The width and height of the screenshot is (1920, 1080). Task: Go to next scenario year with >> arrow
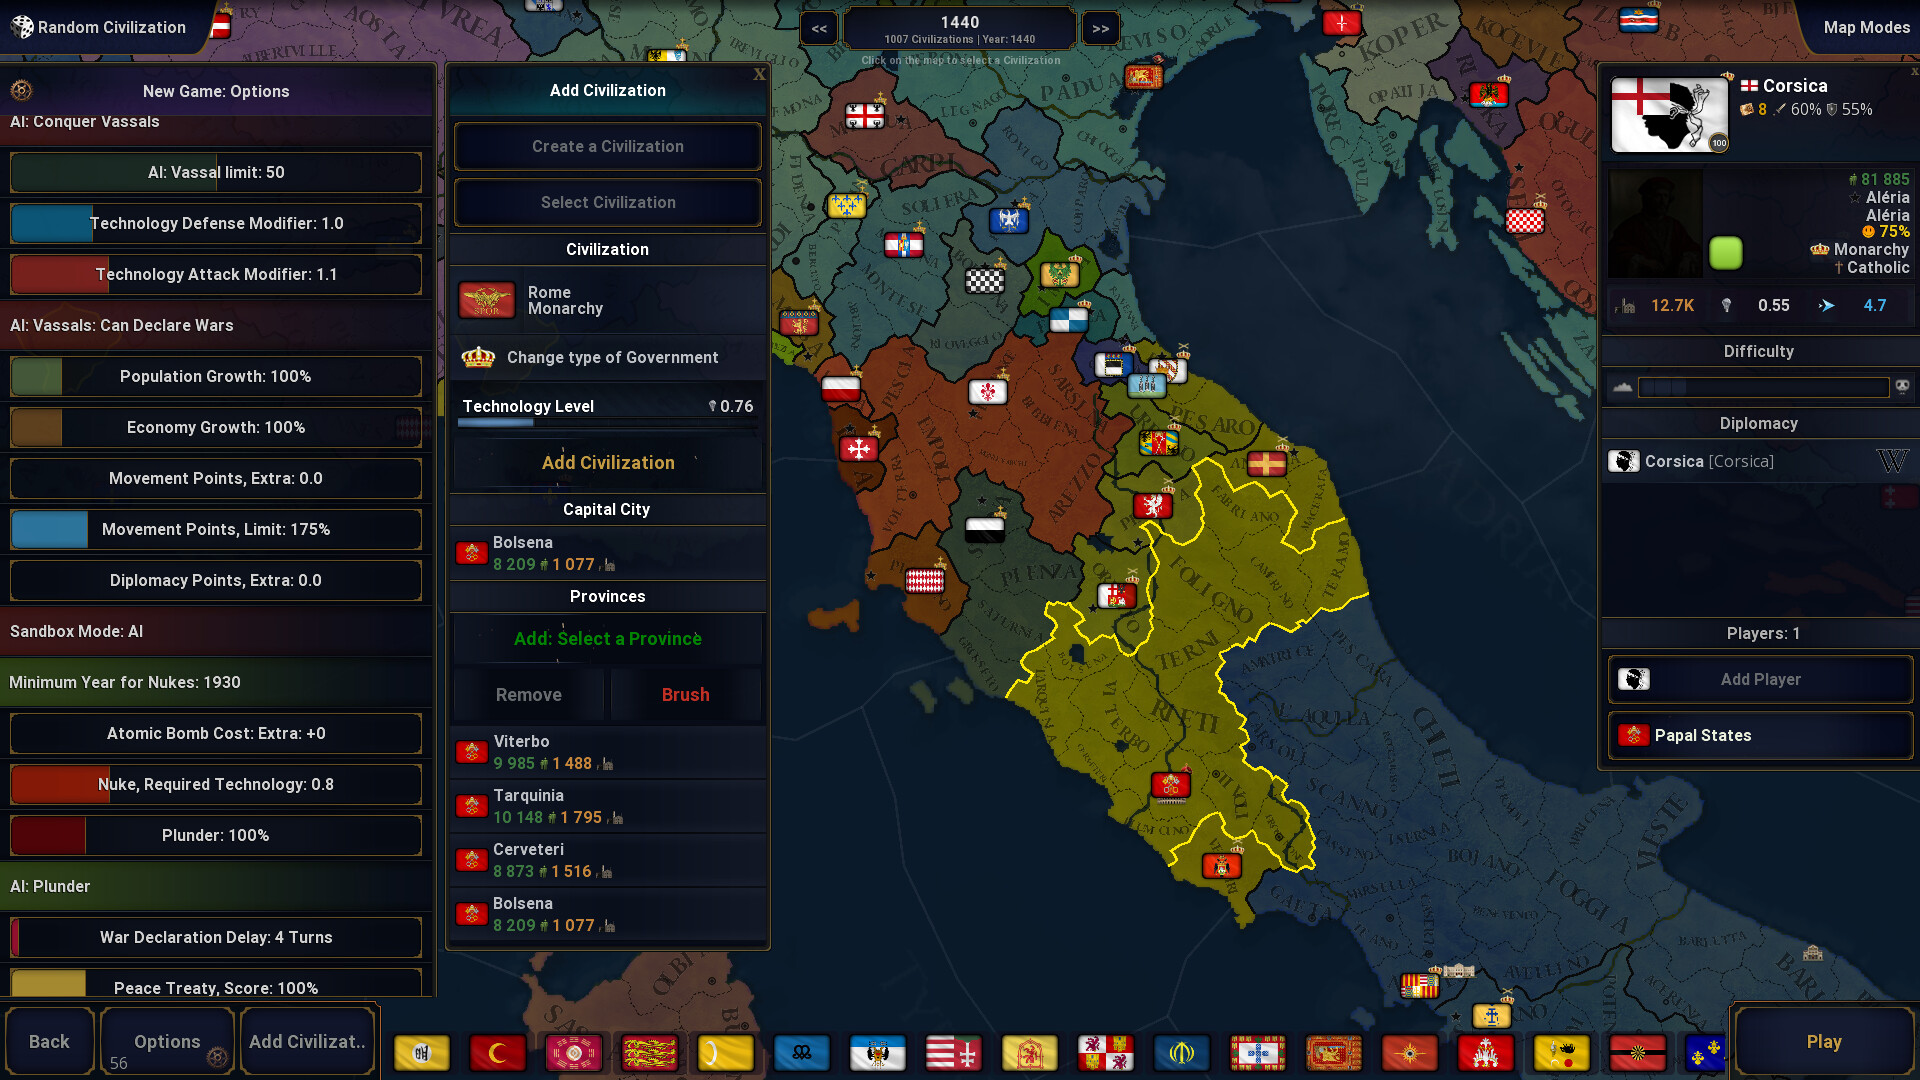click(x=1100, y=29)
